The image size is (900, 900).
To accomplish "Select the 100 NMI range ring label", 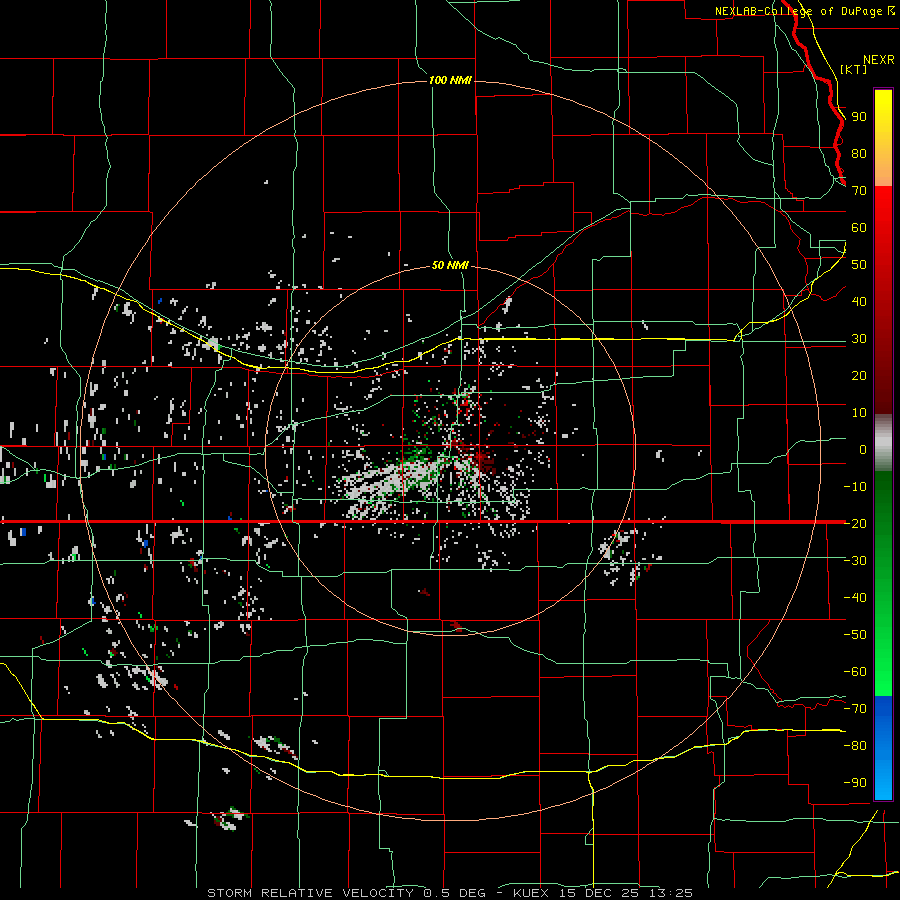I will [450, 80].
